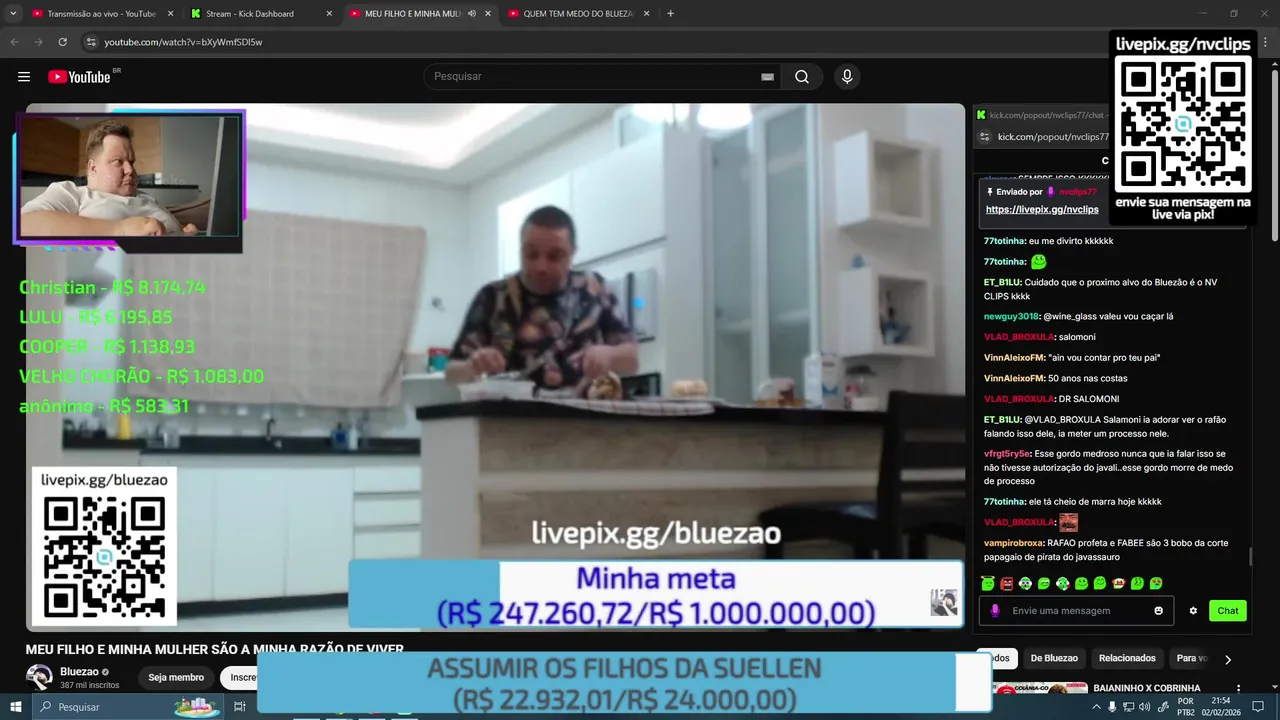1280x720 pixels.
Task: Open options menu for BAIANINHO X COBRINHA
Action: coord(1239,689)
